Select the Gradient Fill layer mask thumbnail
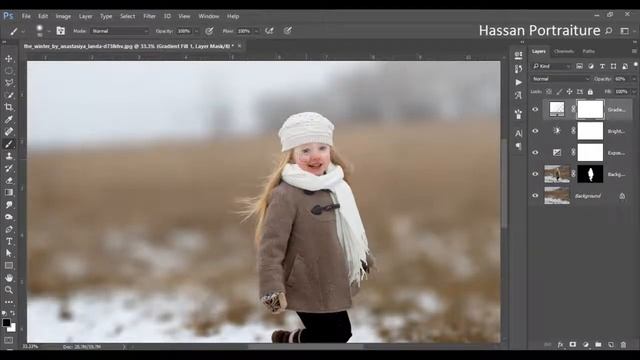Image resolution: width=640 pixels, height=360 pixels. 590,109
